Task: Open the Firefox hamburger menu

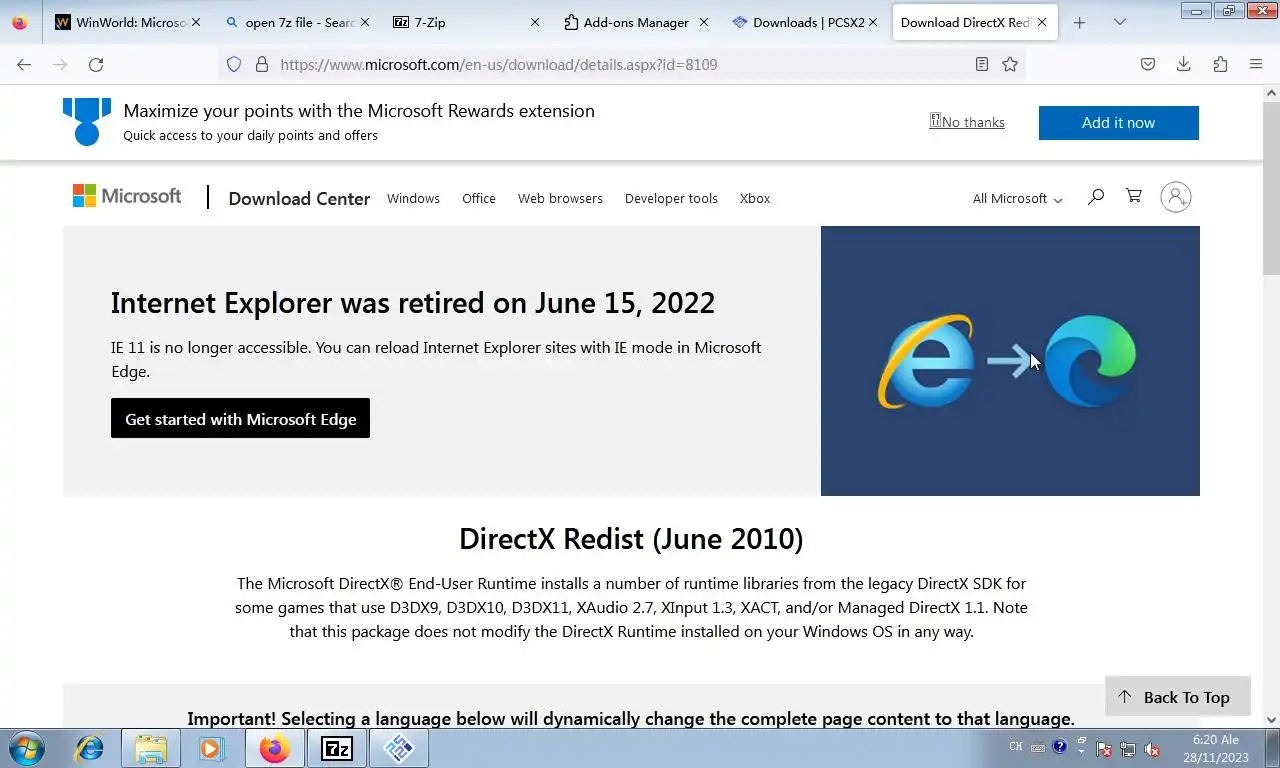Action: [x=1256, y=64]
